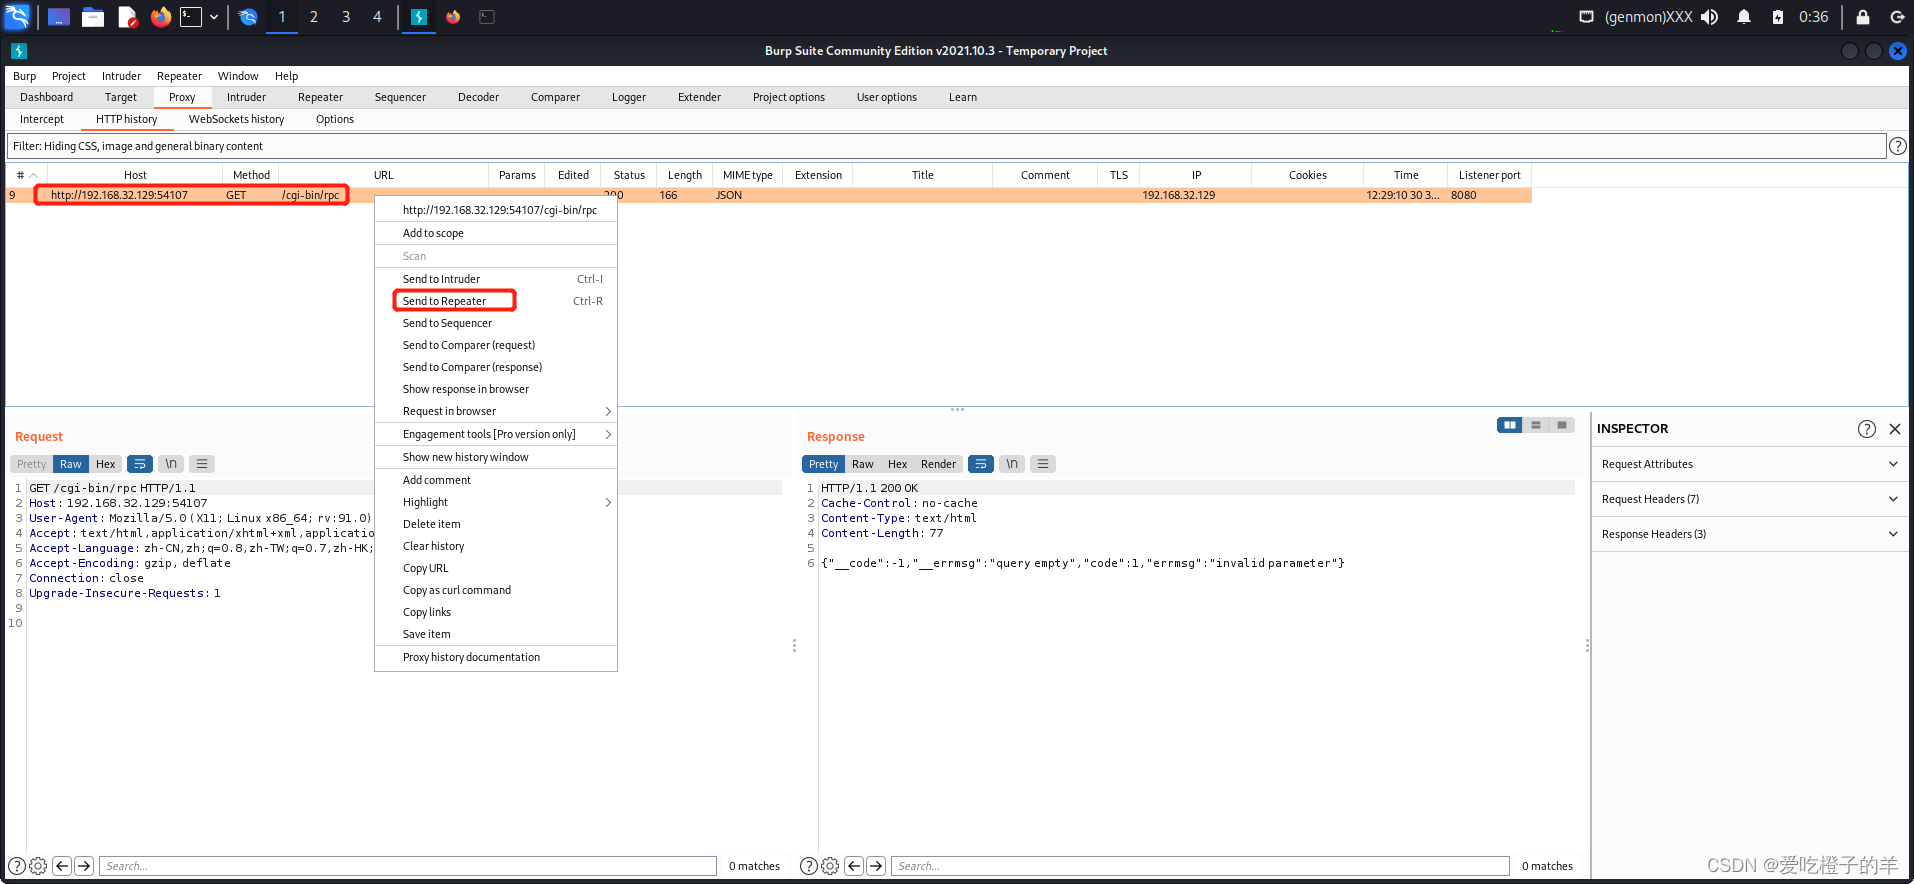Sort history by the # column
Image resolution: width=1914 pixels, height=884 pixels.
(26, 175)
